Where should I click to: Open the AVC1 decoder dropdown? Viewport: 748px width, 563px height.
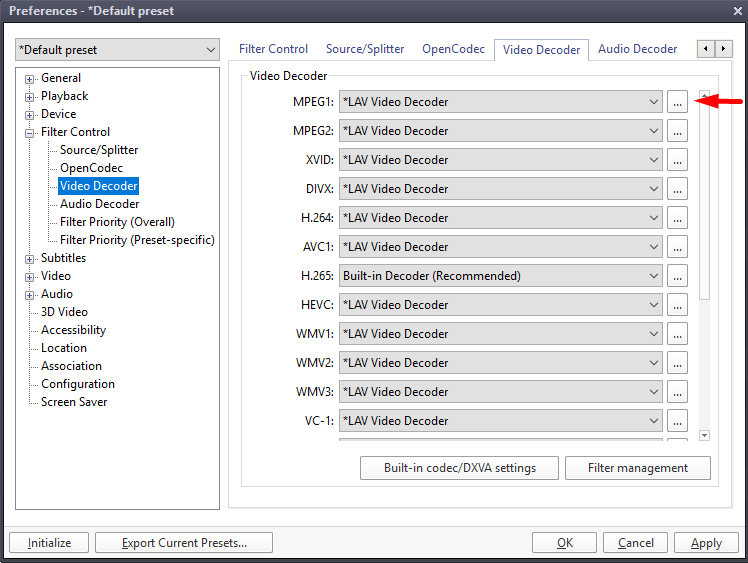point(500,247)
